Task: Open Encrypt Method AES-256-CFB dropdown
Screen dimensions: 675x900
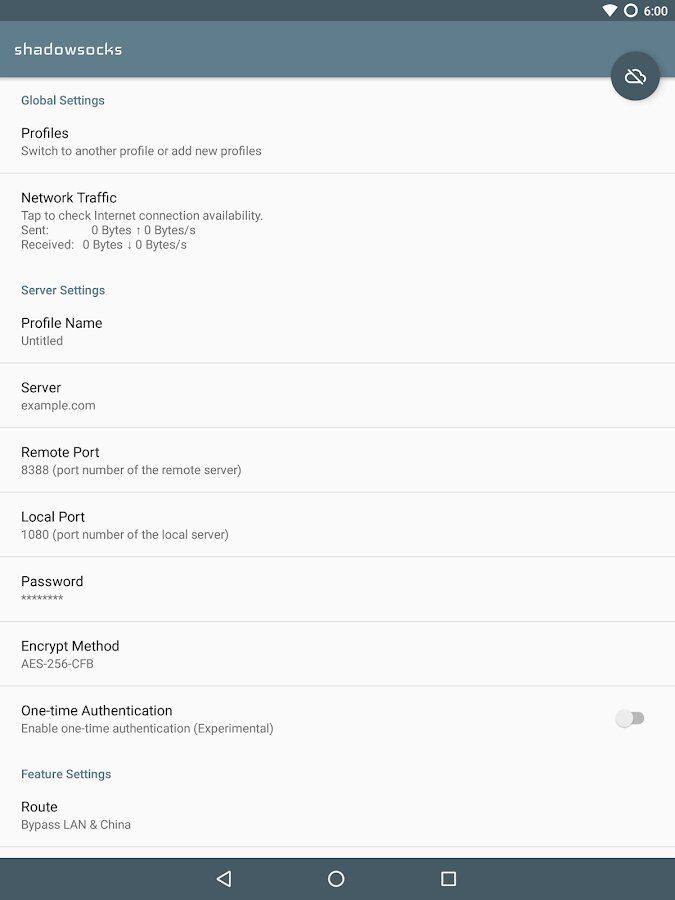Action: pyautogui.click(x=338, y=654)
